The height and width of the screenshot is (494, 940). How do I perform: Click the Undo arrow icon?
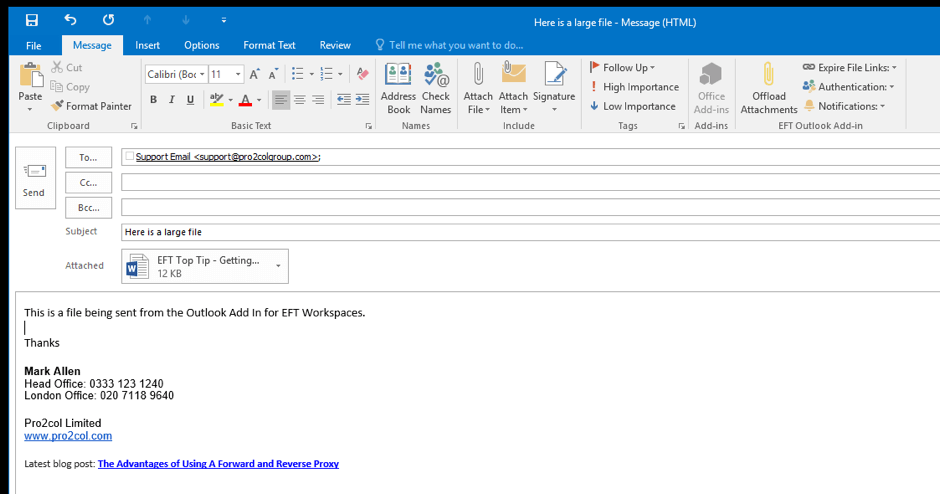tap(70, 20)
